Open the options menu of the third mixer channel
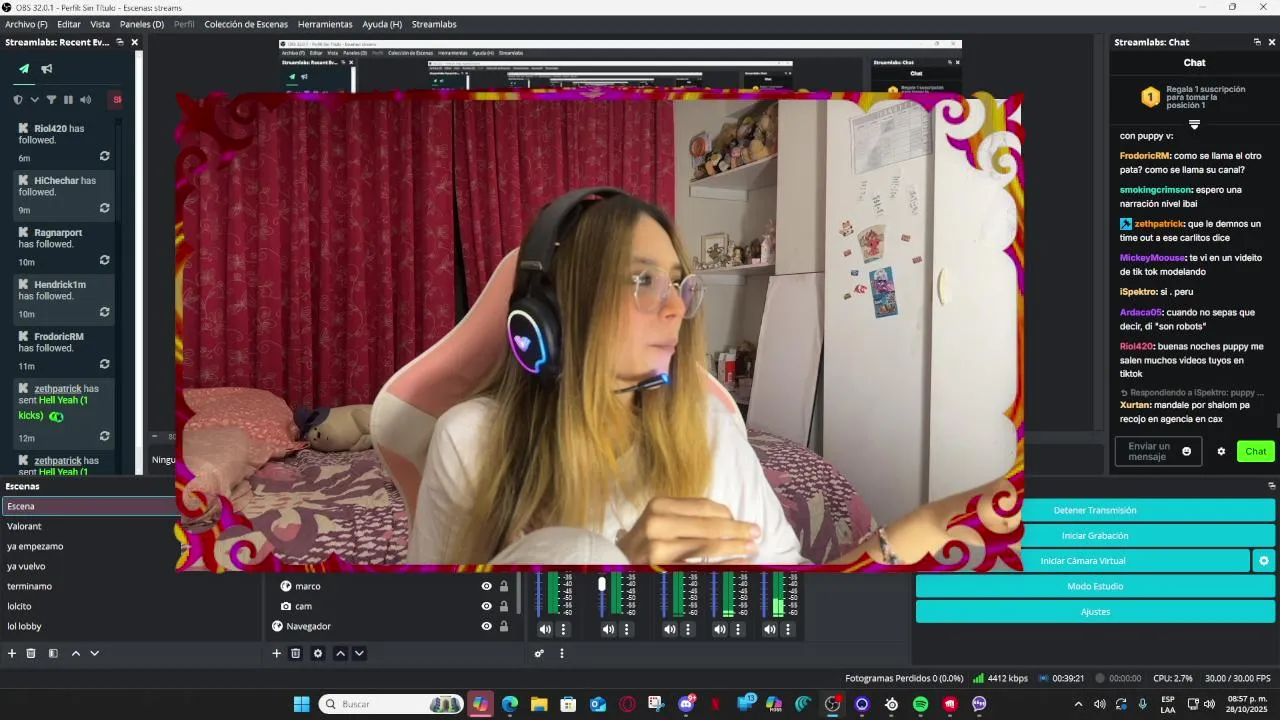Screen dimensions: 1280x720 [x=688, y=629]
